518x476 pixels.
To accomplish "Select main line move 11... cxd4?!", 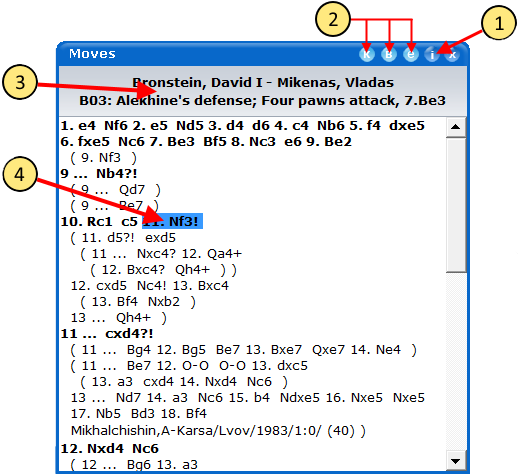I will [107, 334].
